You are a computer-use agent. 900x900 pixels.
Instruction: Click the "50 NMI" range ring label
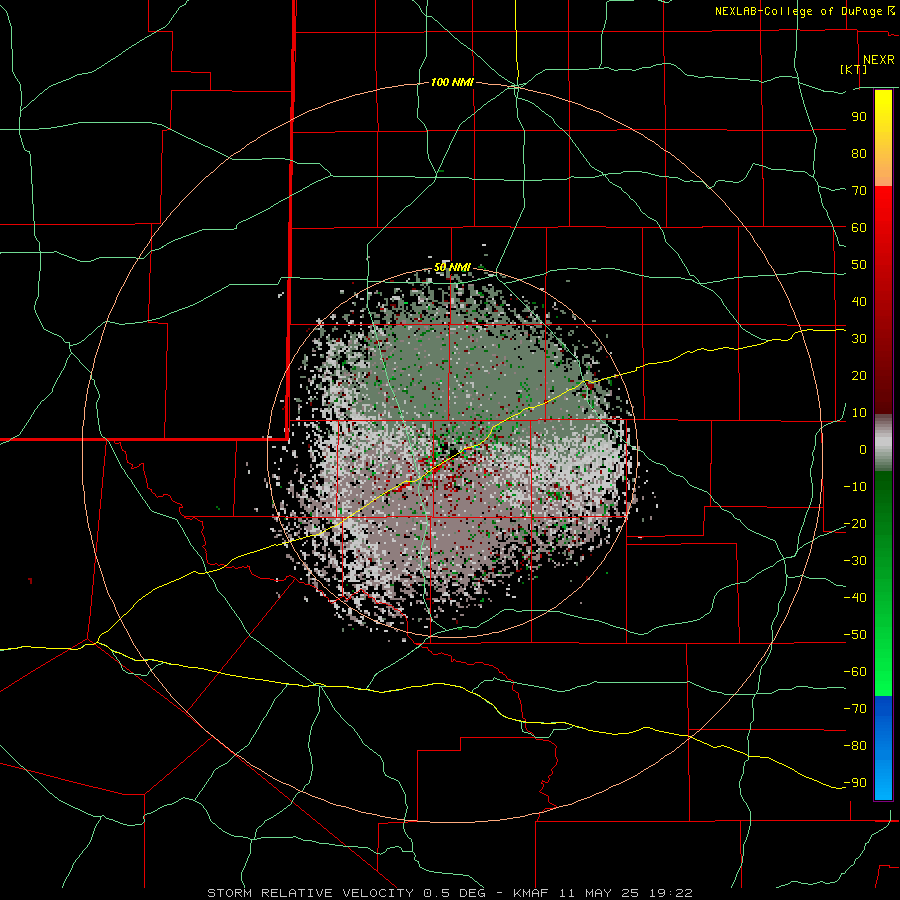click(452, 267)
